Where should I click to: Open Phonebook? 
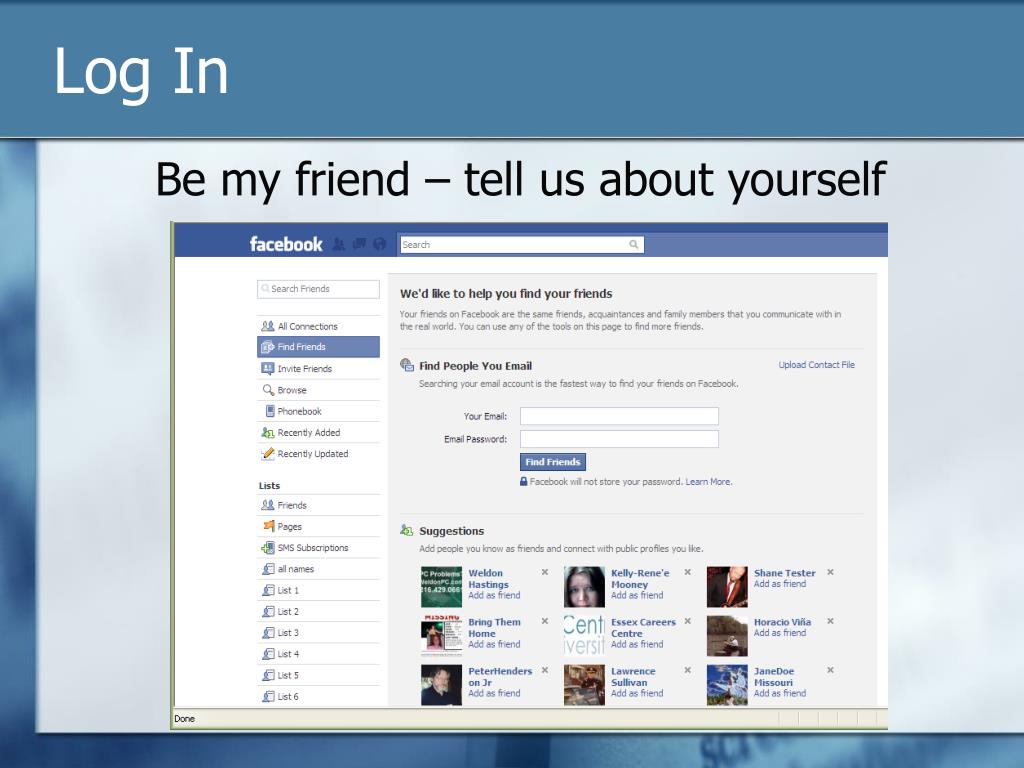pyautogui.click(x=318, y=411)
